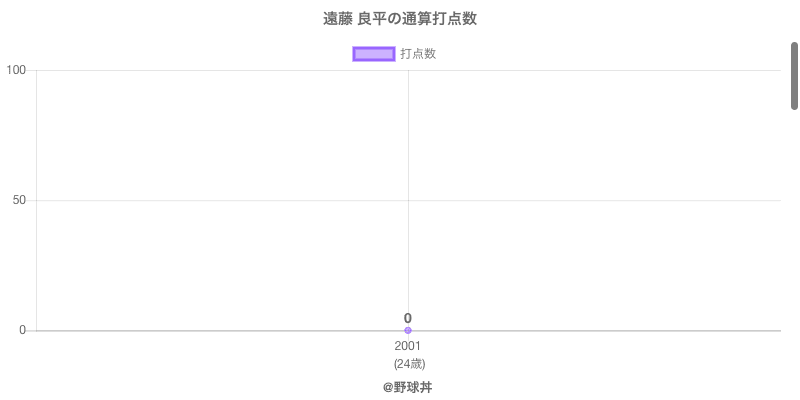Click the 100 y-axis tick label
800x400 pixels.
[16, 70]
